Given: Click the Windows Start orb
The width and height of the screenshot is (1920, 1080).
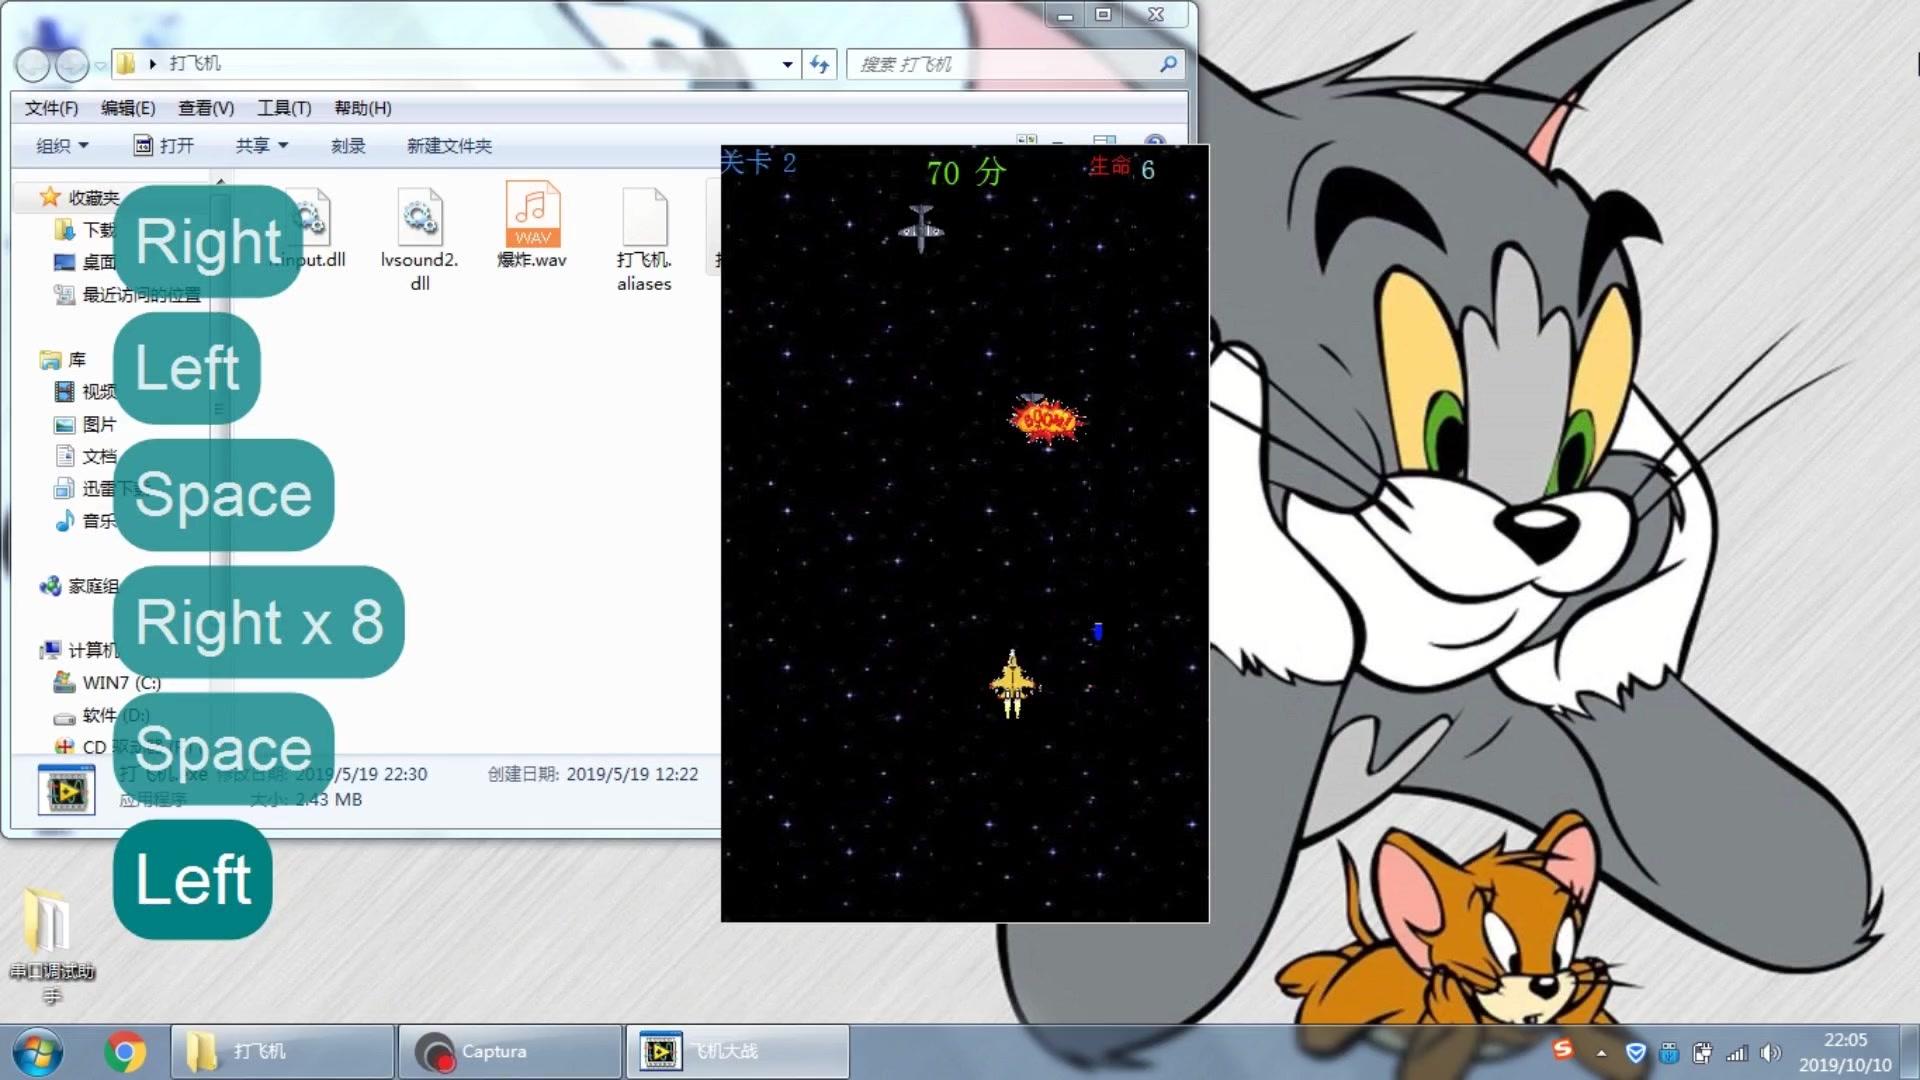Looking at the screenshot, I should (37, 1052).
